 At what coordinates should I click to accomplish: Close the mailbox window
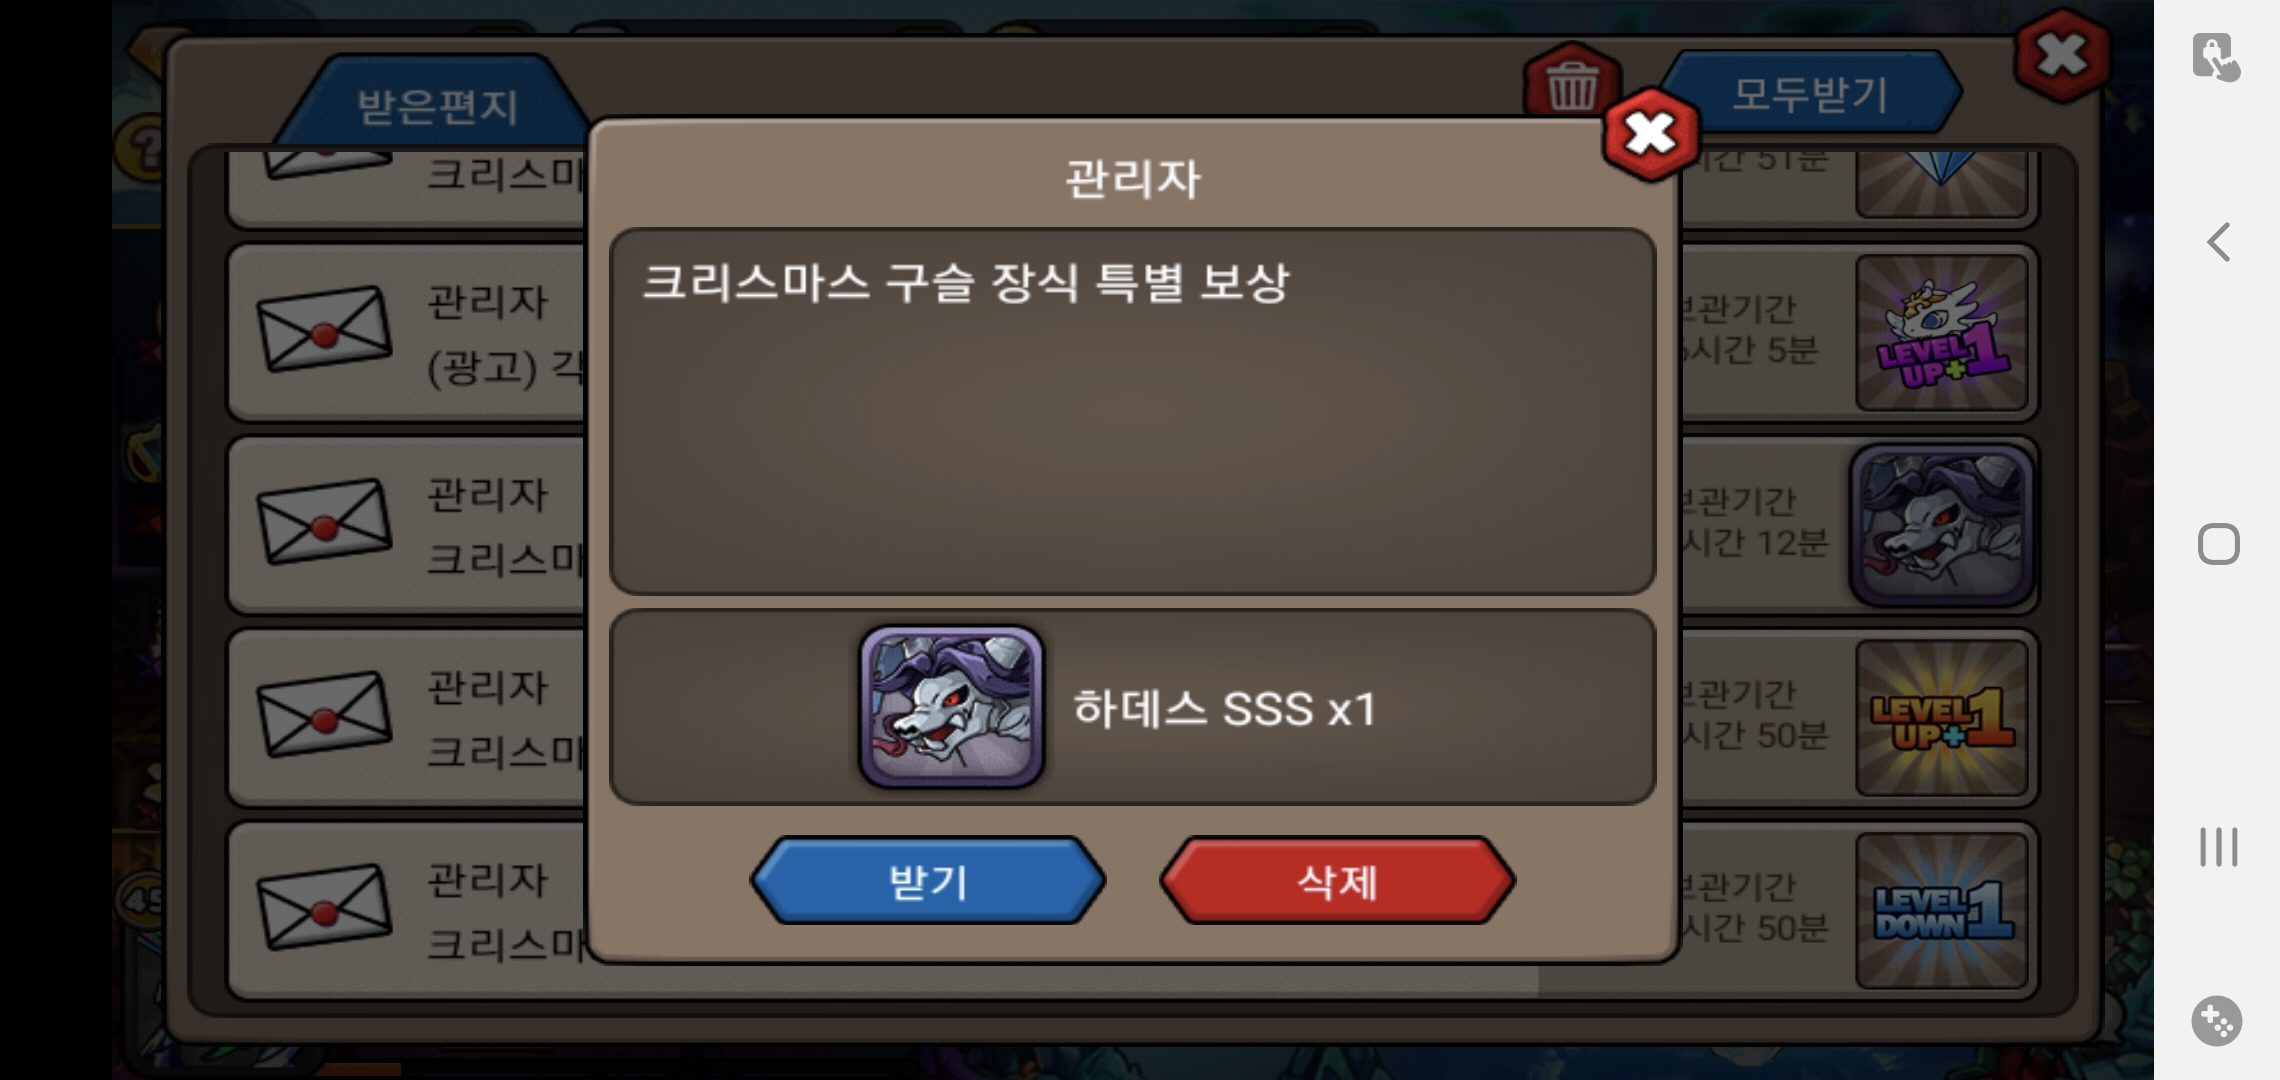point(2061,55)
